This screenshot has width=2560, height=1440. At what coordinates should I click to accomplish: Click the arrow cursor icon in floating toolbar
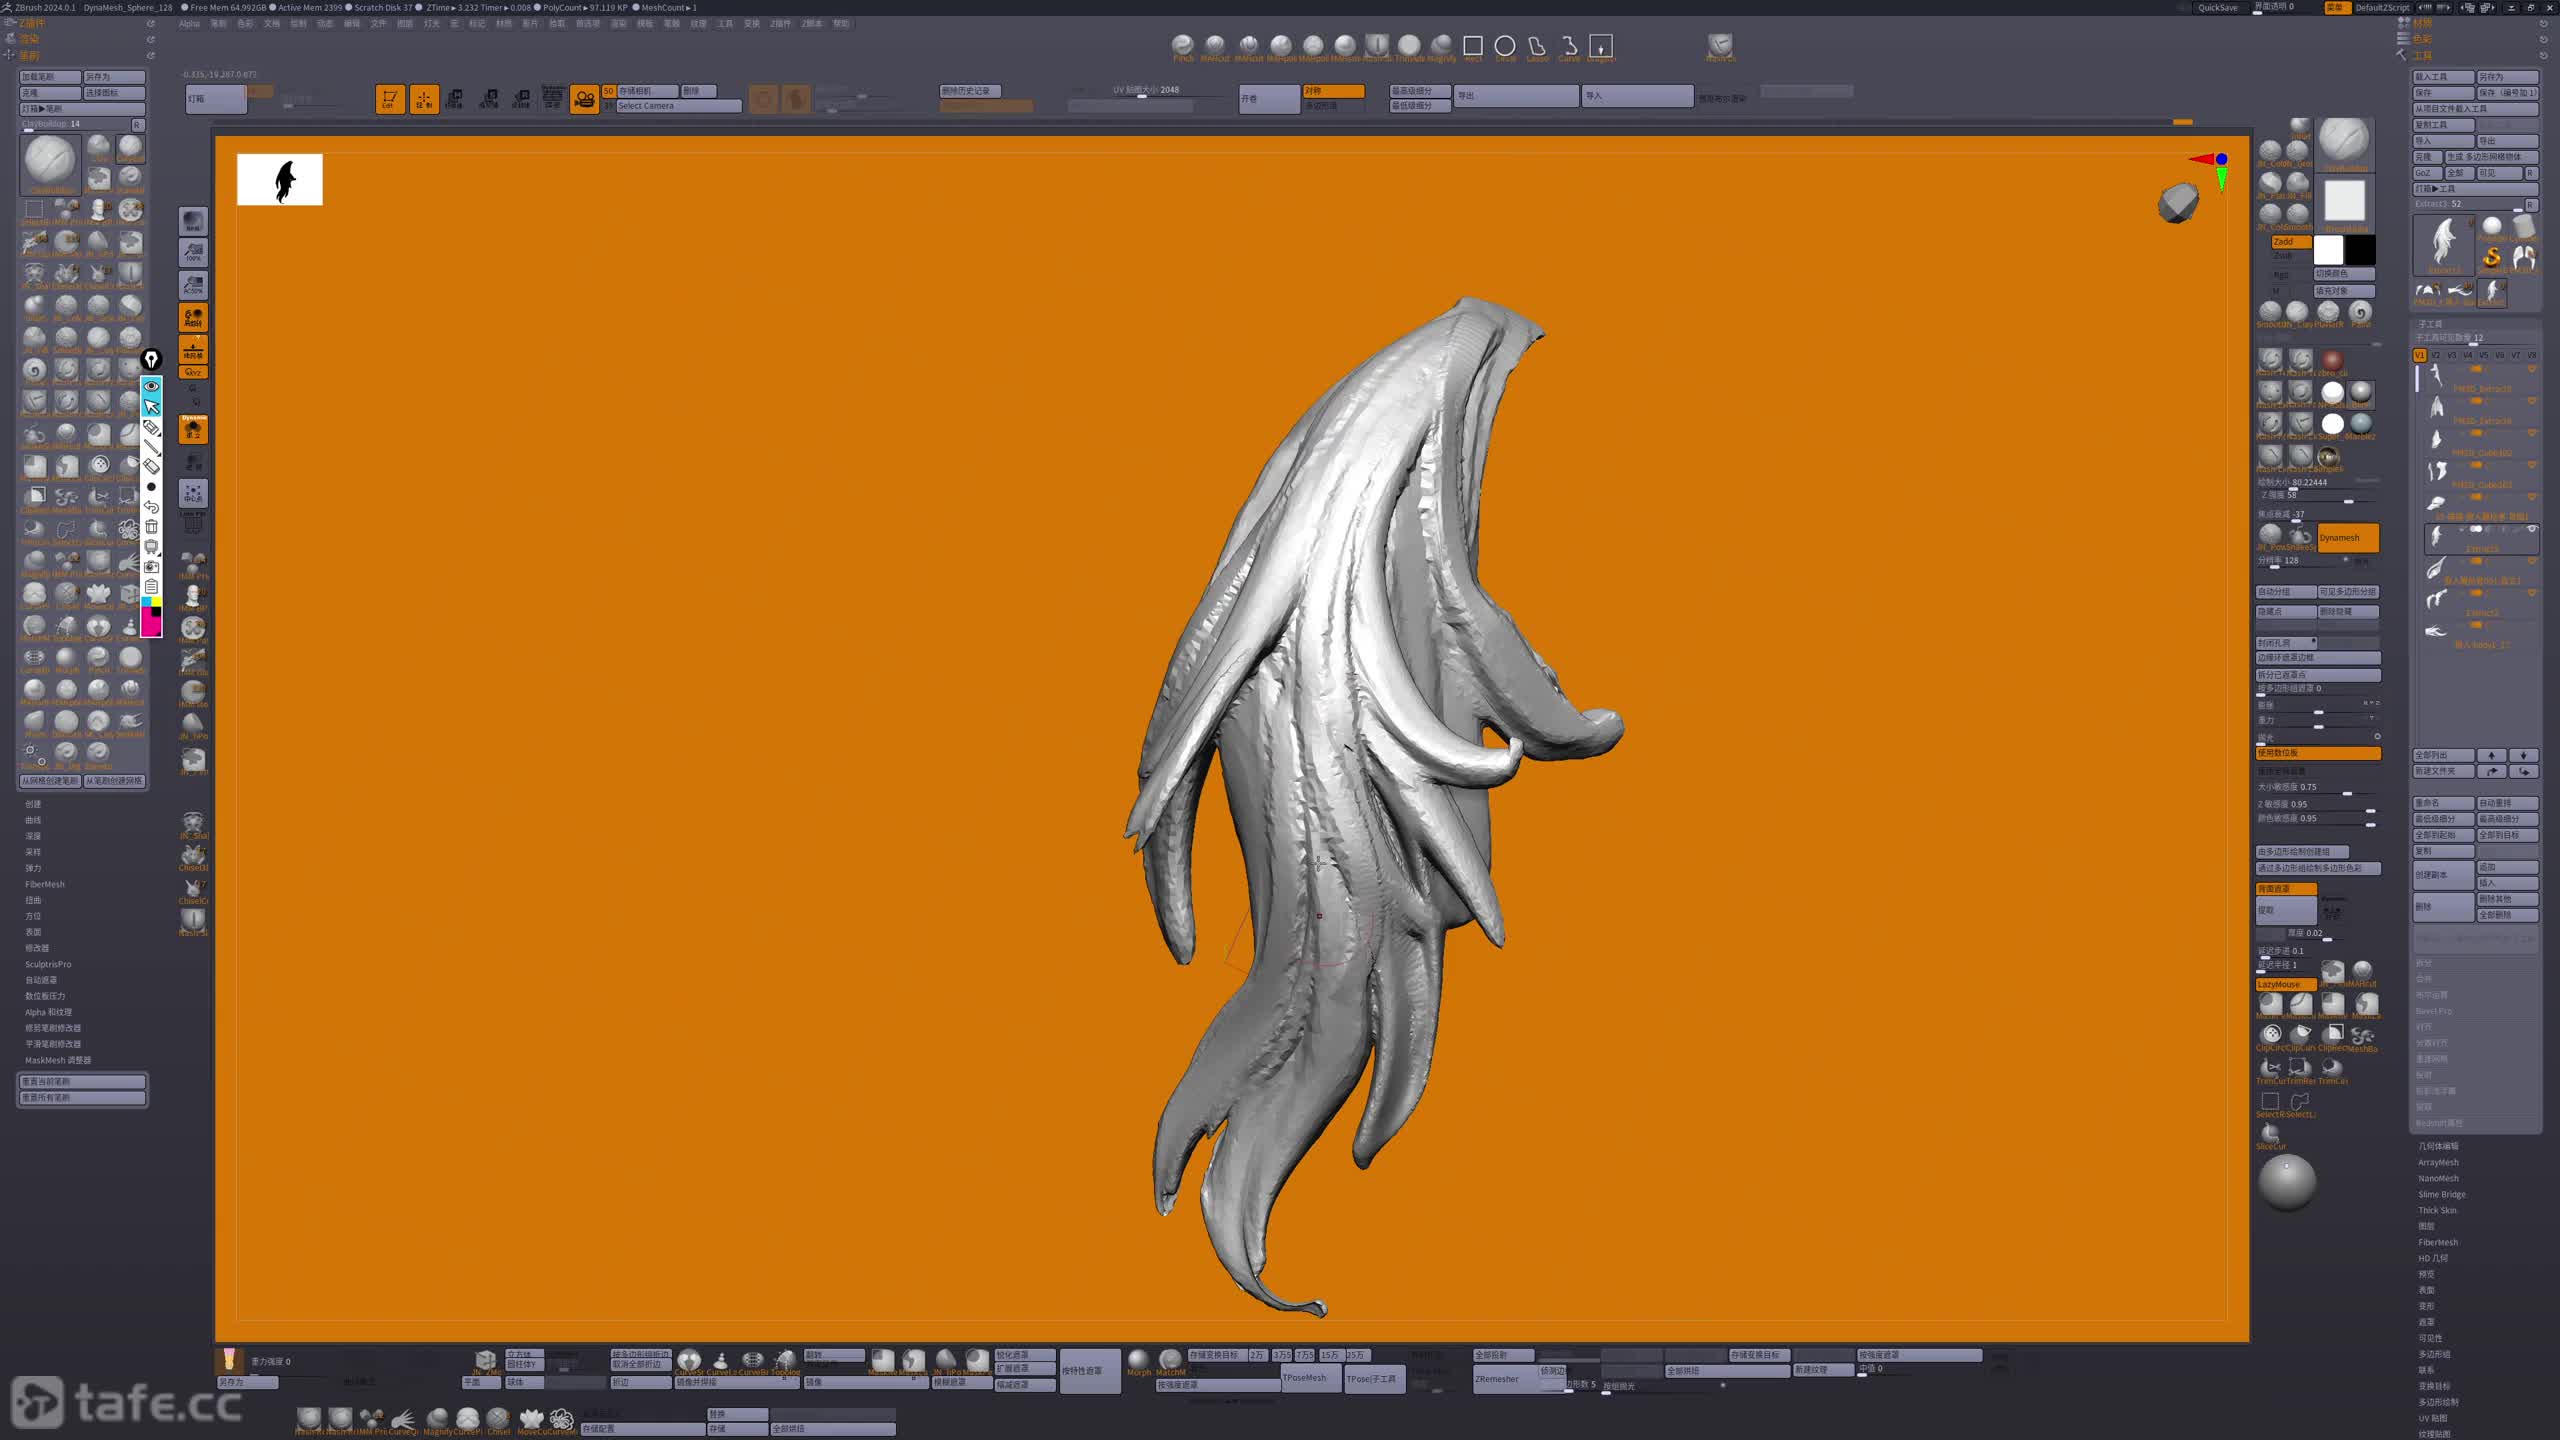pos(151,406)
